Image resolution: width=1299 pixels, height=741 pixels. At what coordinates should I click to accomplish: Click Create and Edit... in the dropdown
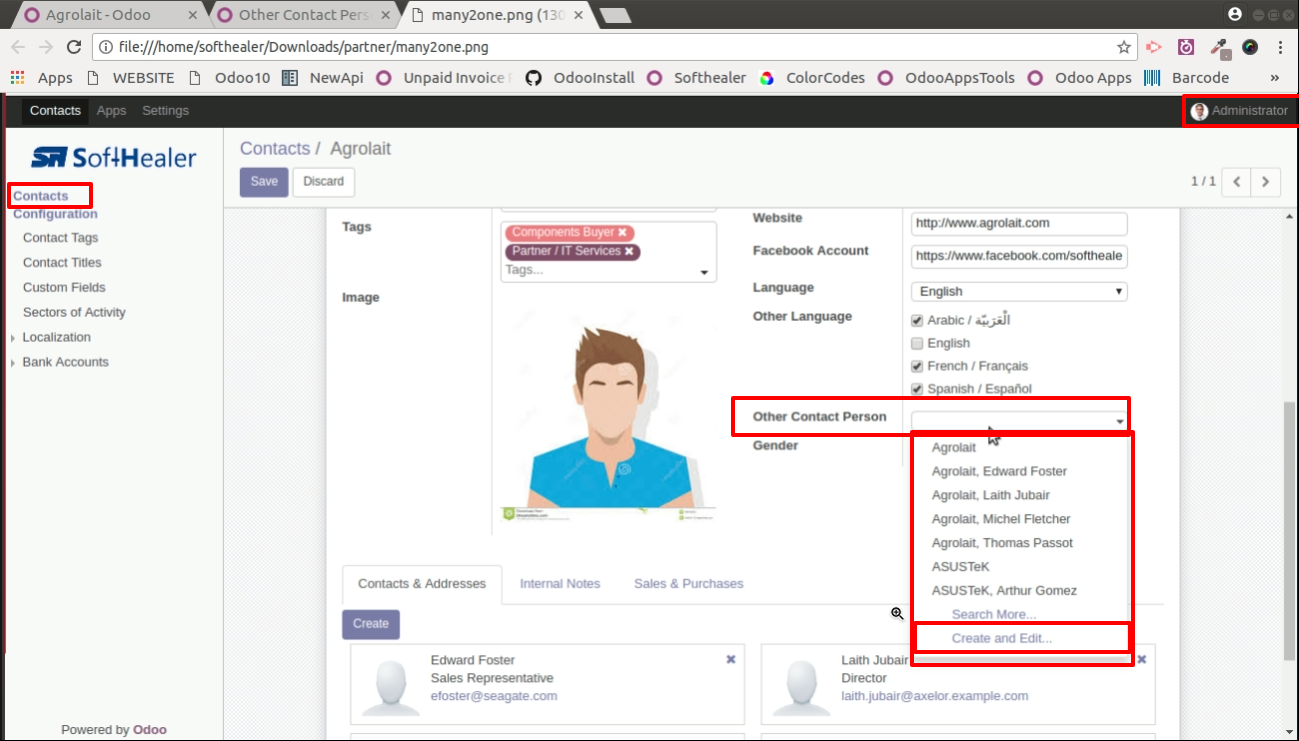pyautogui.click(x=1002, y=638)
